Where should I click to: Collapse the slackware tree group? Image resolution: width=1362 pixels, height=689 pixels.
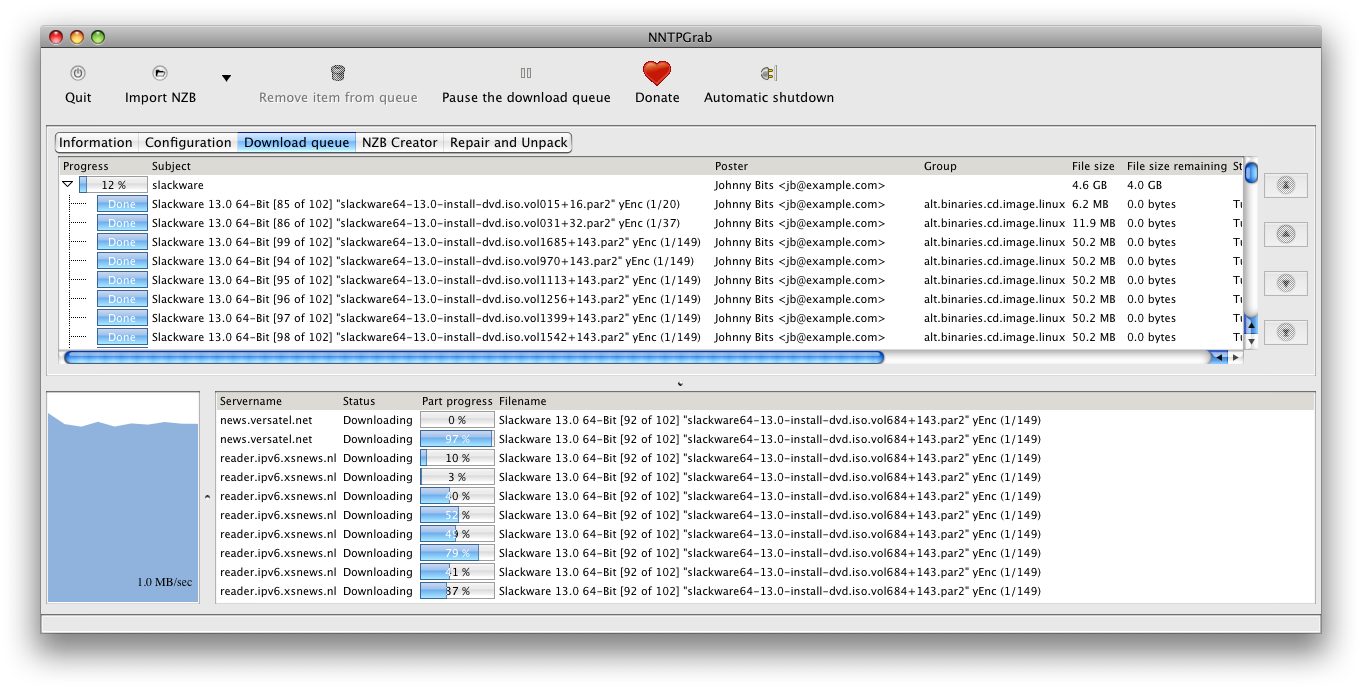[68, 185]
